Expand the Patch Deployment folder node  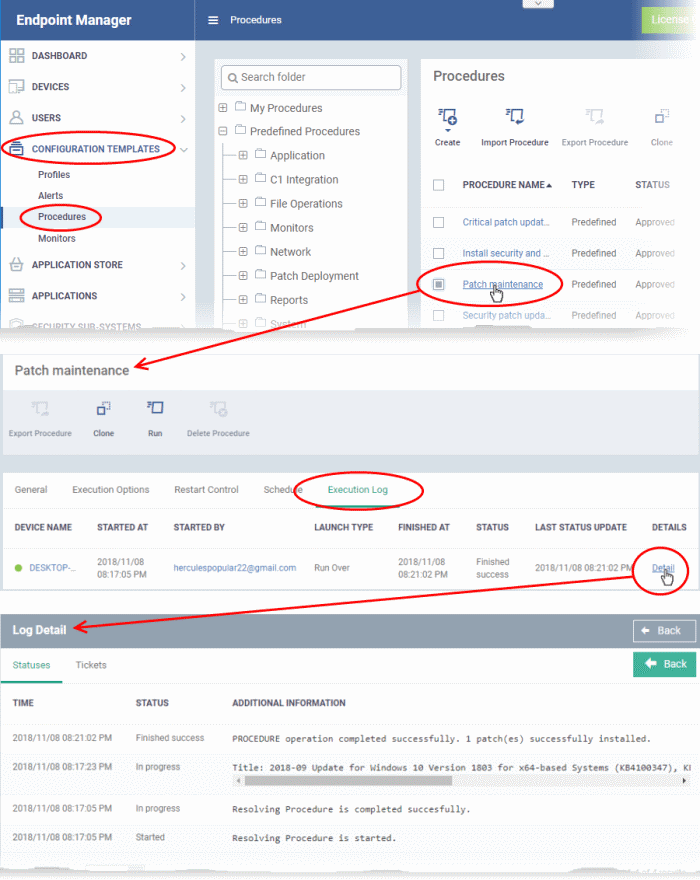243,276
